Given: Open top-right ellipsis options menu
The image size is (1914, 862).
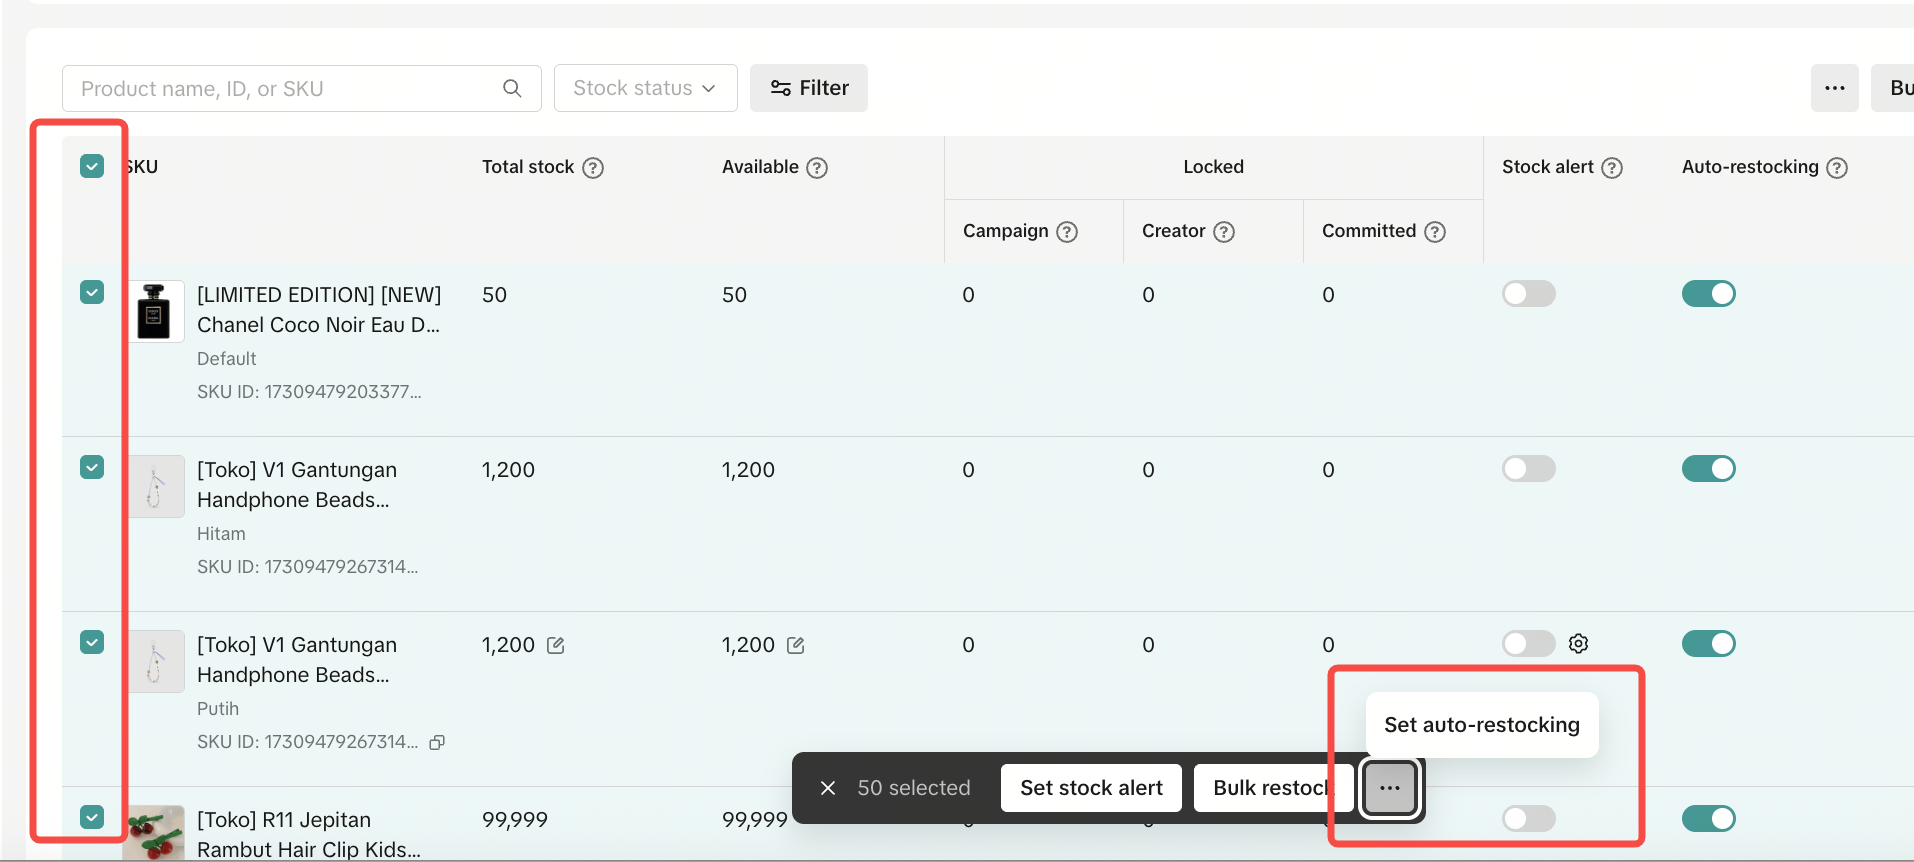Looking at the screenshot, I should coord(1834,88).
